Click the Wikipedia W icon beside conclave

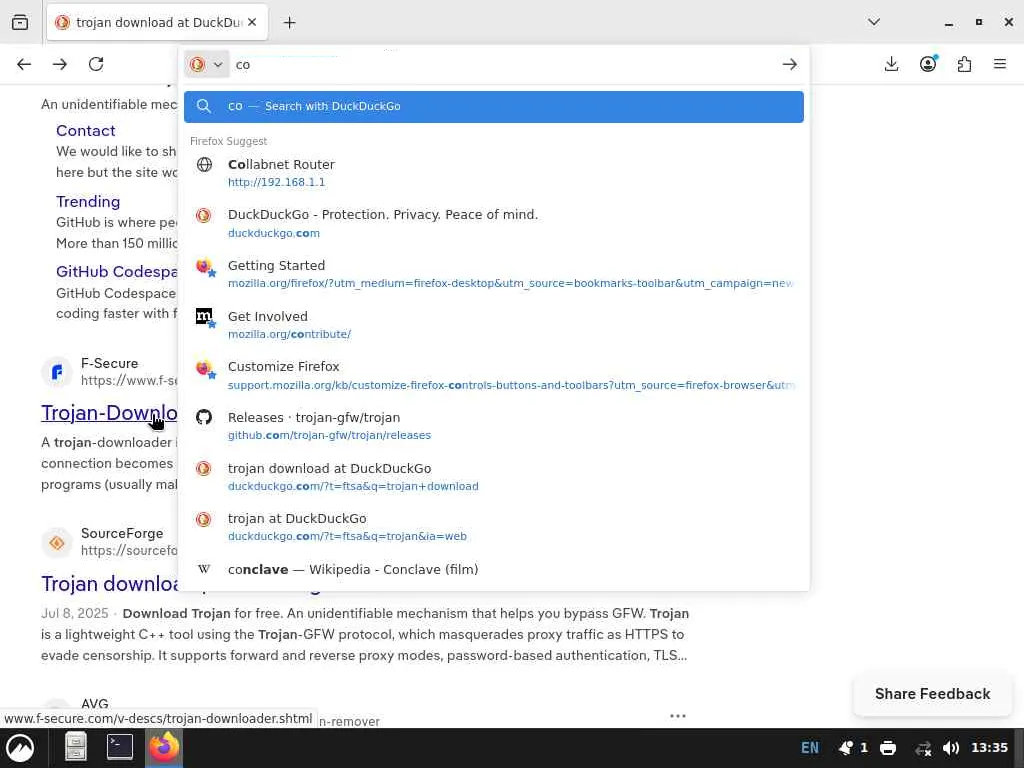point(204,569)
